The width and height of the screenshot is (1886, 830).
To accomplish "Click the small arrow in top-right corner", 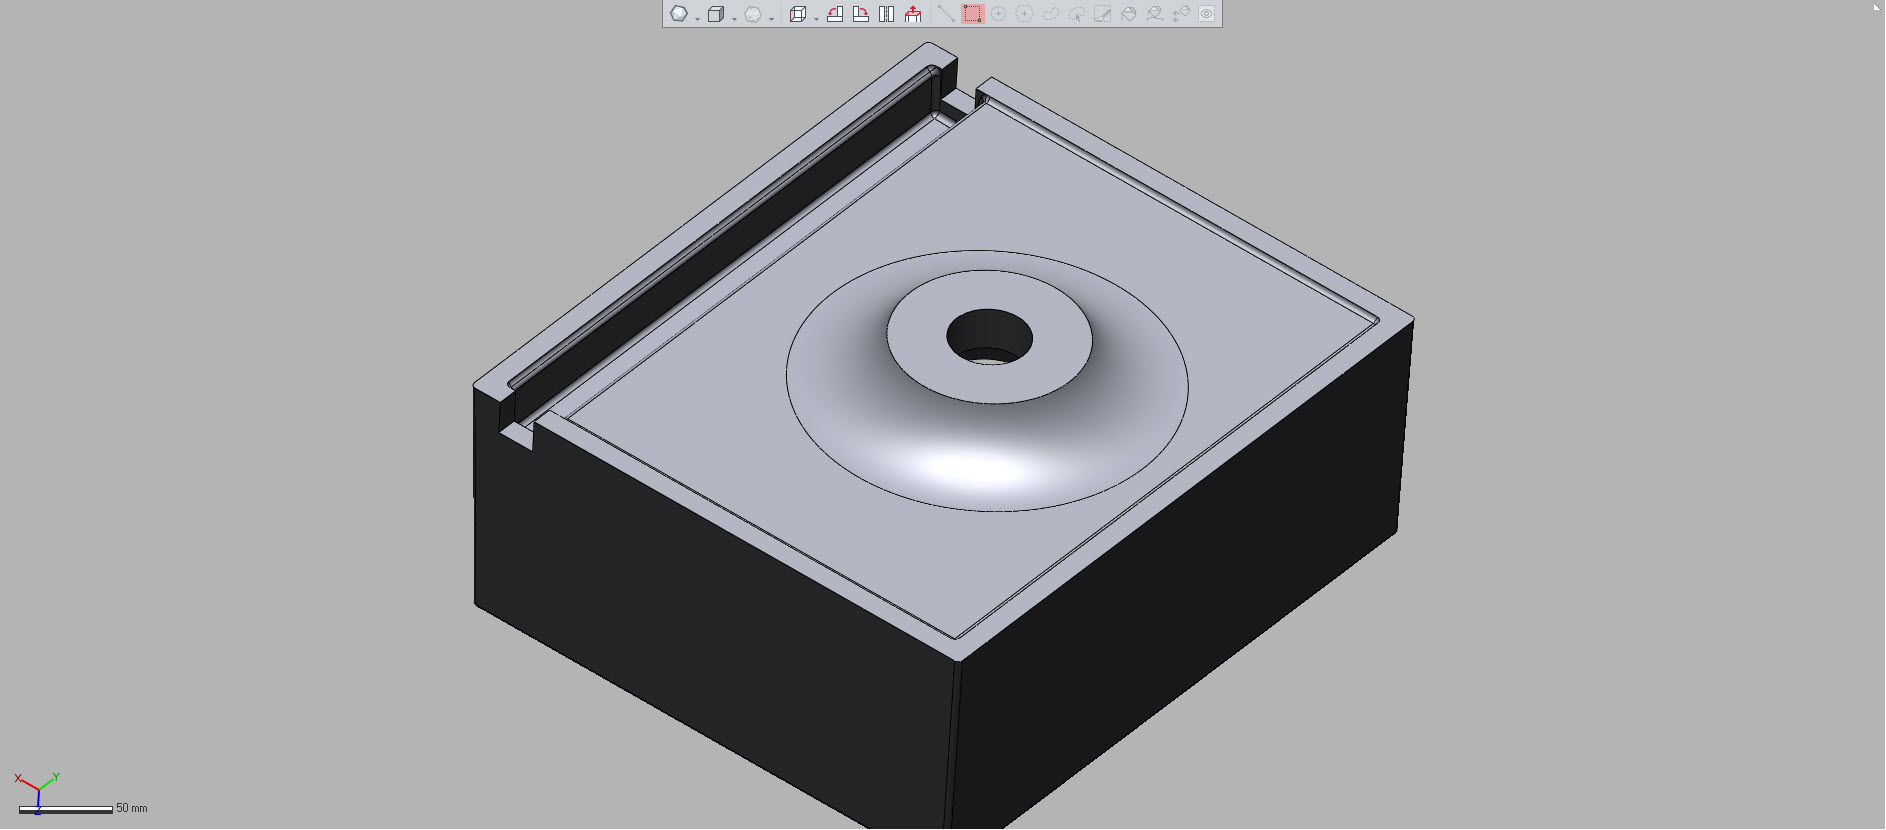I will pyautogui.click(x=1877, y=6).
